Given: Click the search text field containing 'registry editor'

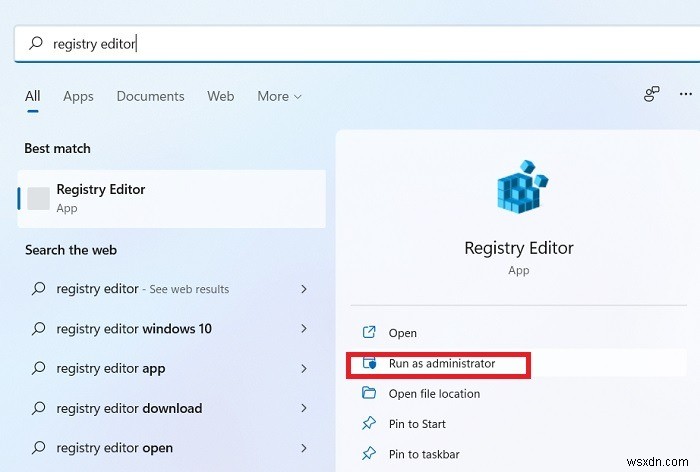Looking at the screenshot, I should point(357,44).
